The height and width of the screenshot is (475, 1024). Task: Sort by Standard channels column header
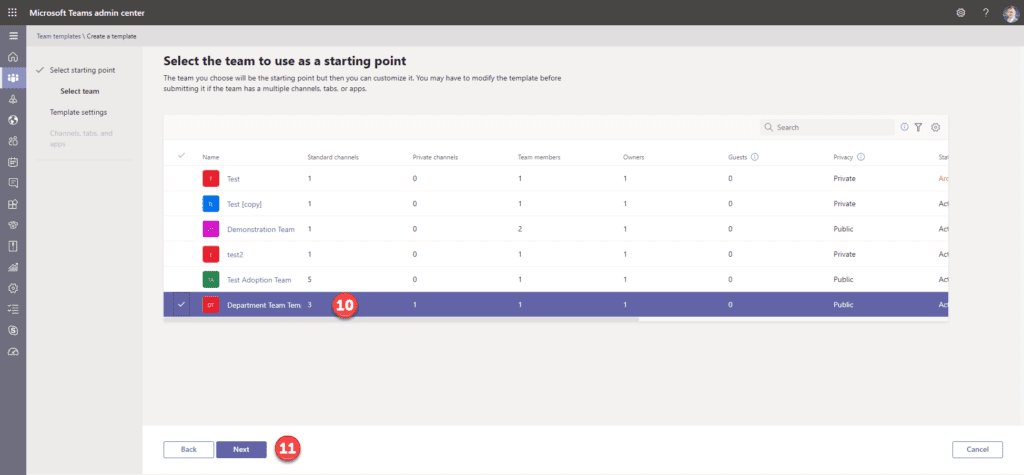coord(333,157)
